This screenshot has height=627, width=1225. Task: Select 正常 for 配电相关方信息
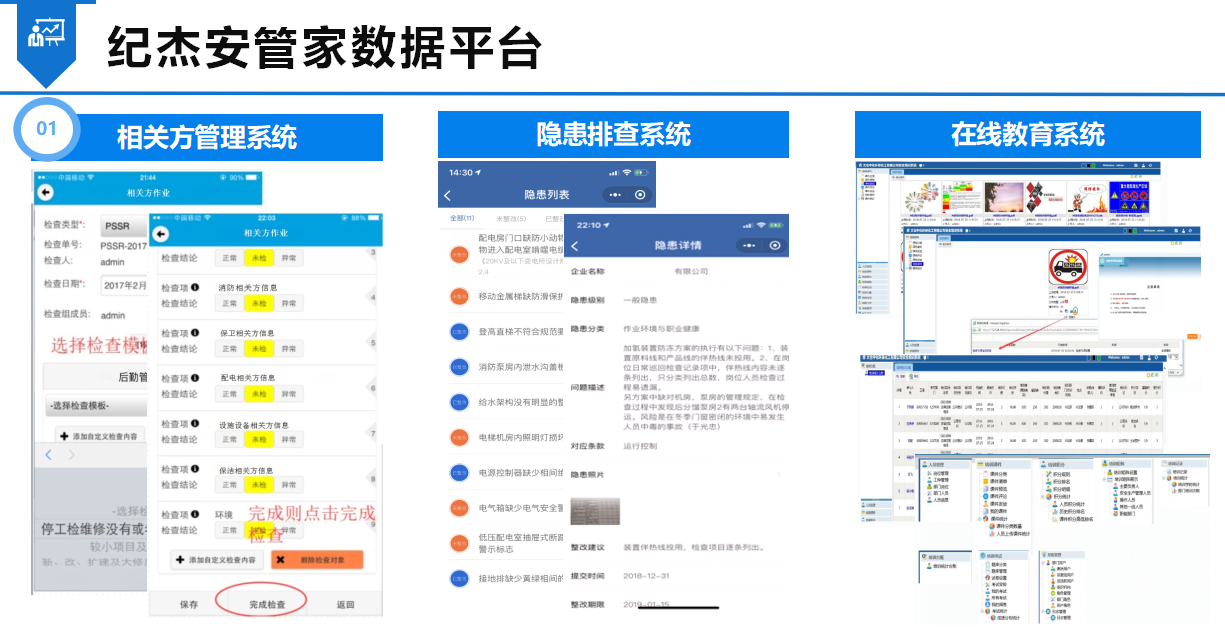(x=230, y=394)
